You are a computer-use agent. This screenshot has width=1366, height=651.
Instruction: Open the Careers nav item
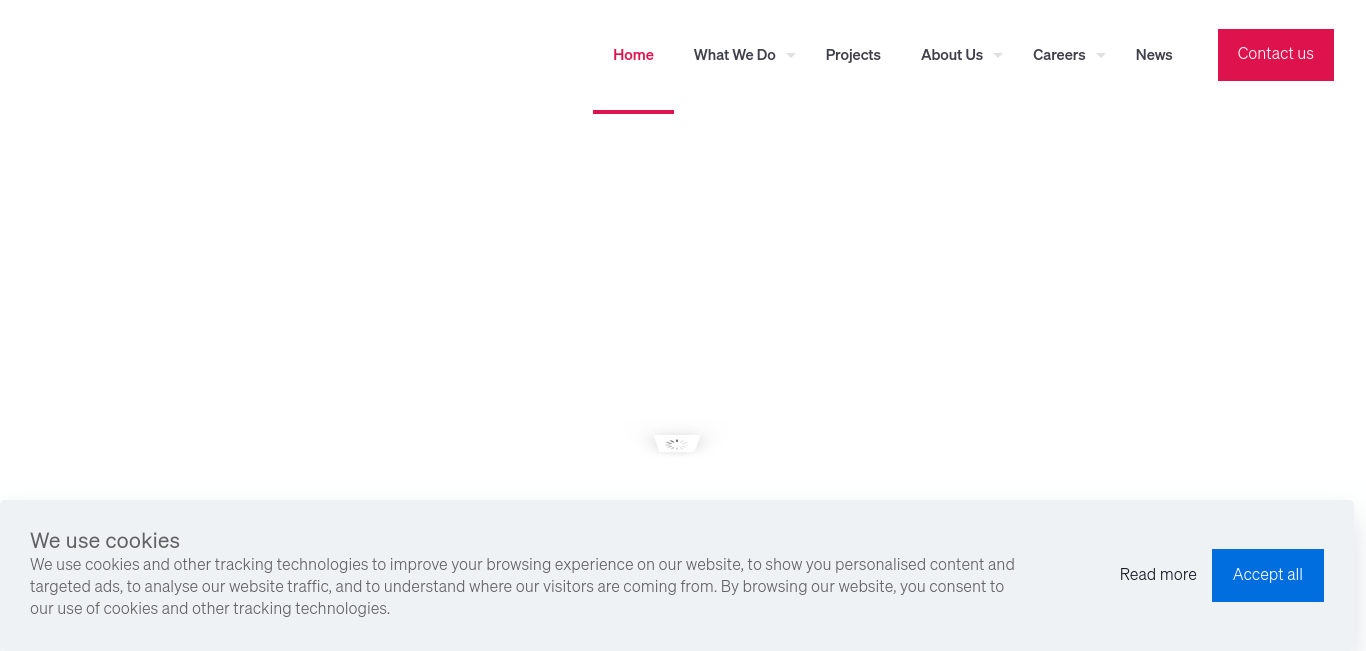(1059, 55)
